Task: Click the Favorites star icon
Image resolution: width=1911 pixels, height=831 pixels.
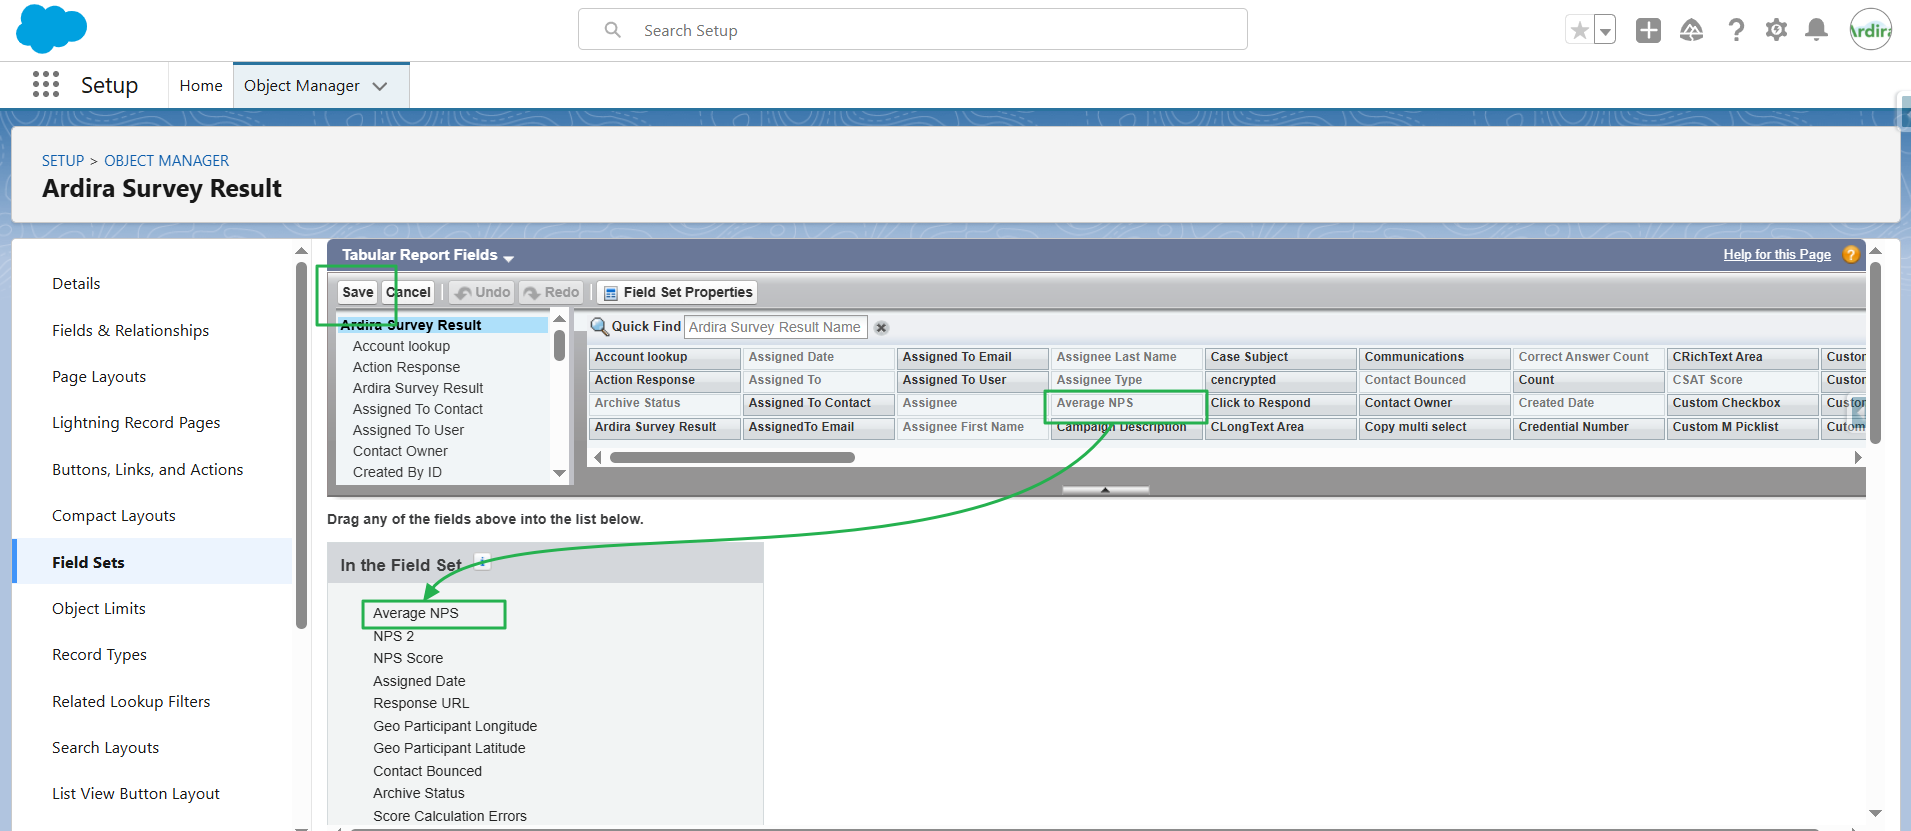Action: [1579, 30]
